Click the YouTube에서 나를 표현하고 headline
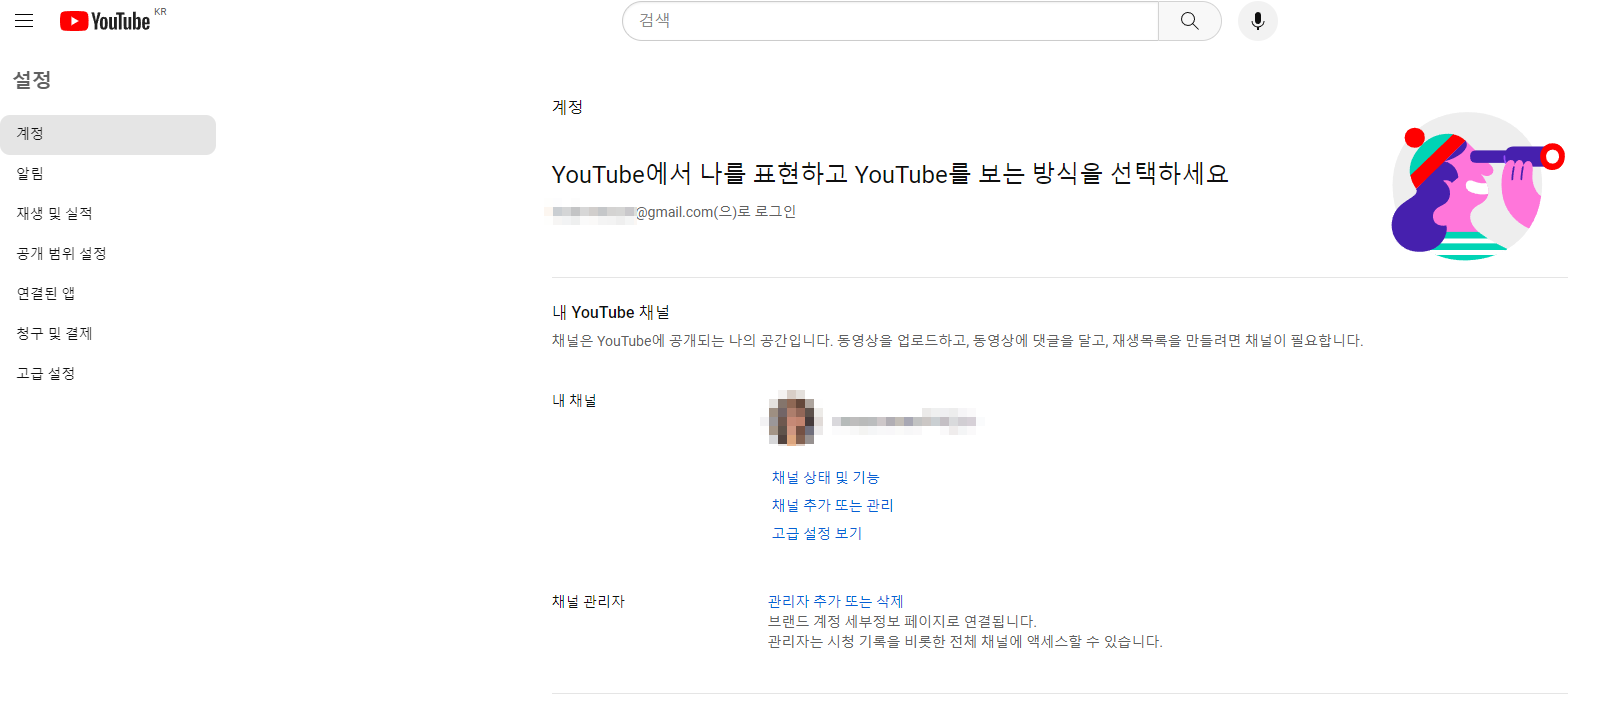The width and height of the screenshot is (1599, 703). (x=890, y=174)
